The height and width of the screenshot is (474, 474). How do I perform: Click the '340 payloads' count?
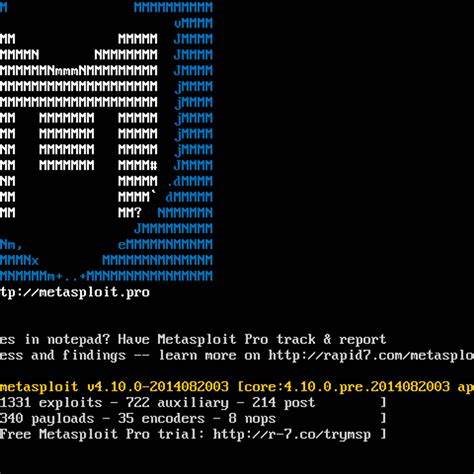pos(47,419)
